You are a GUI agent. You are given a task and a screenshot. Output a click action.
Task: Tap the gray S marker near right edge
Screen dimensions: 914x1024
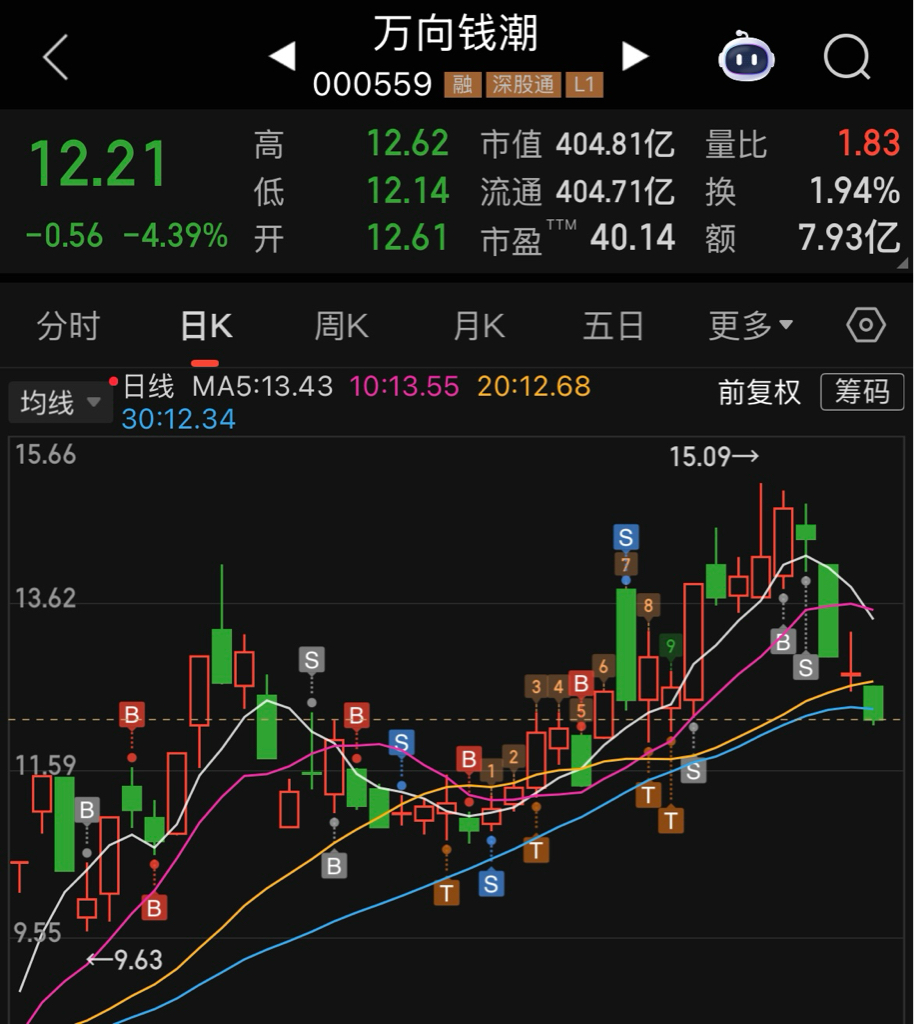tap(806, 667)
